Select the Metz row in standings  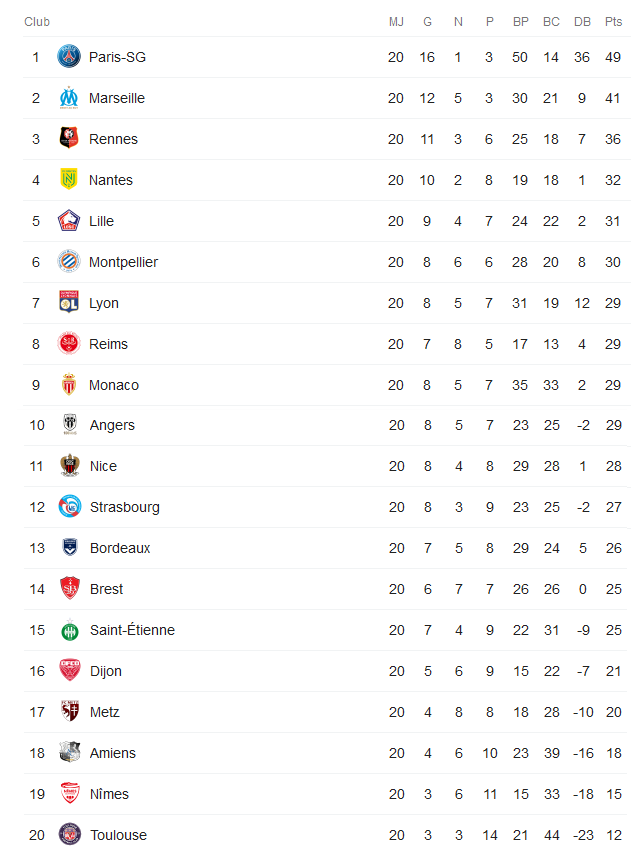pos(326,712)
